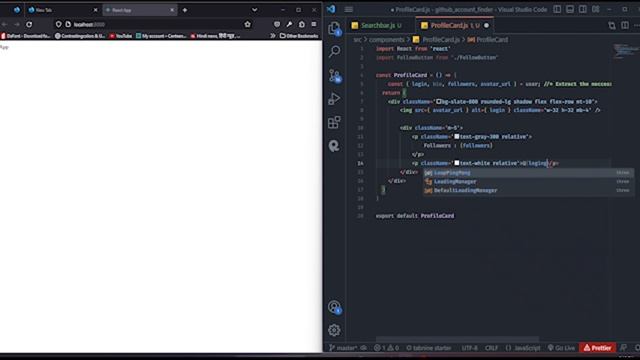
Task: Change the UTF-8 file encoding
Action: coord(469,348)
